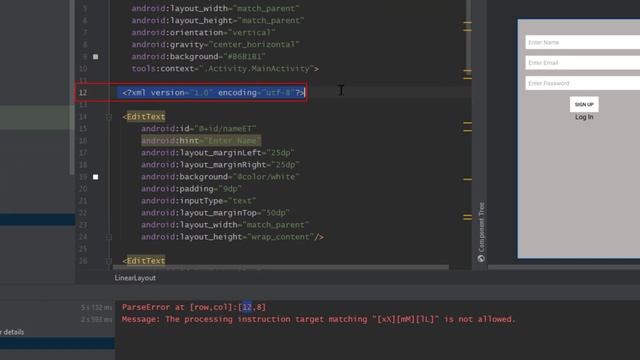Viewport: 640px width, 360px height.
Task: Click the android:background="@color/white" attribute
Action: [x=220, y=177]
